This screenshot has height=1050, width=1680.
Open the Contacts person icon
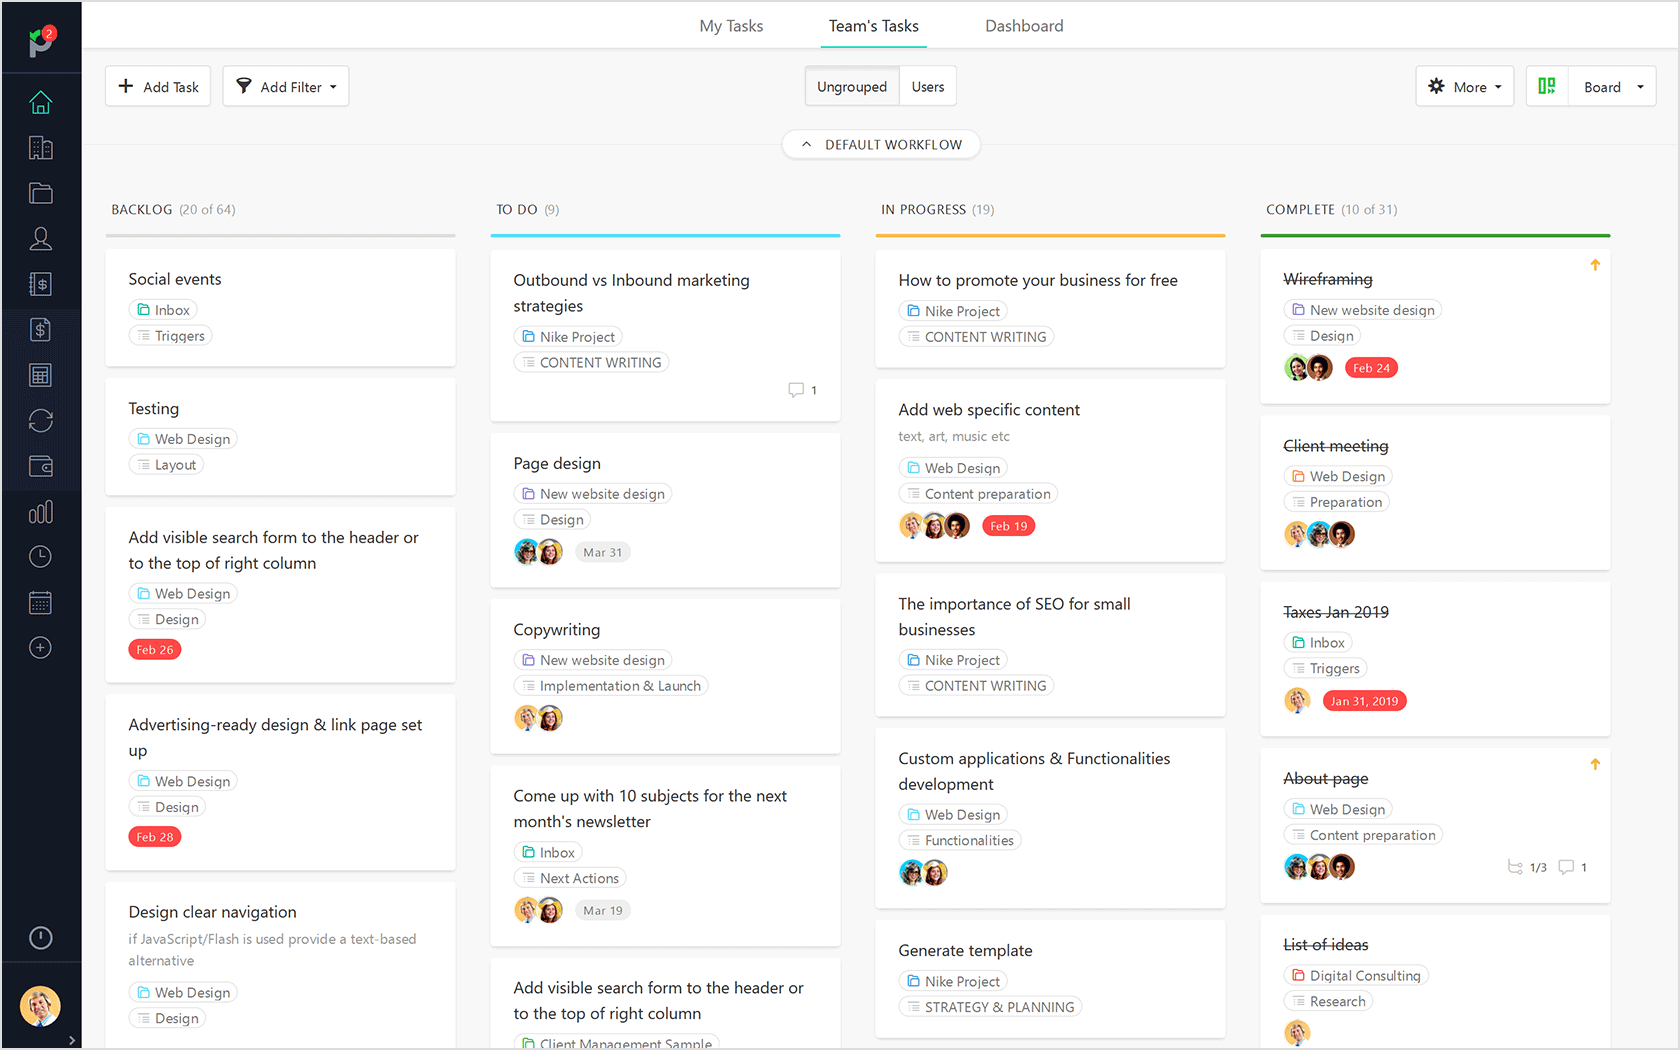pyautogui.click(x=40, y=238)
